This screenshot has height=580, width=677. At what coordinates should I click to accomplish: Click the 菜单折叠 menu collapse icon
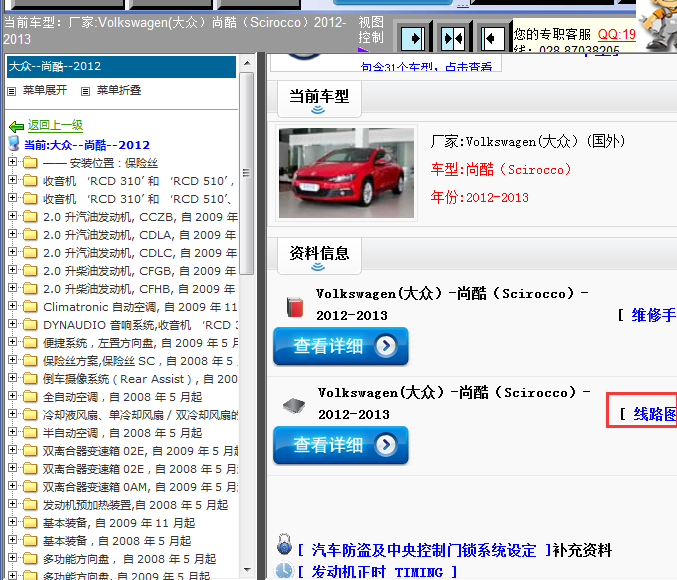(85, 91)
